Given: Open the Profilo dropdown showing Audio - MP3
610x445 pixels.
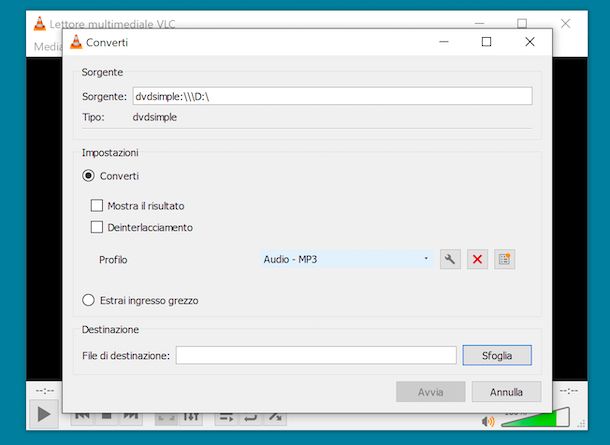Looking at the screenshot, I should click(346, 259).
